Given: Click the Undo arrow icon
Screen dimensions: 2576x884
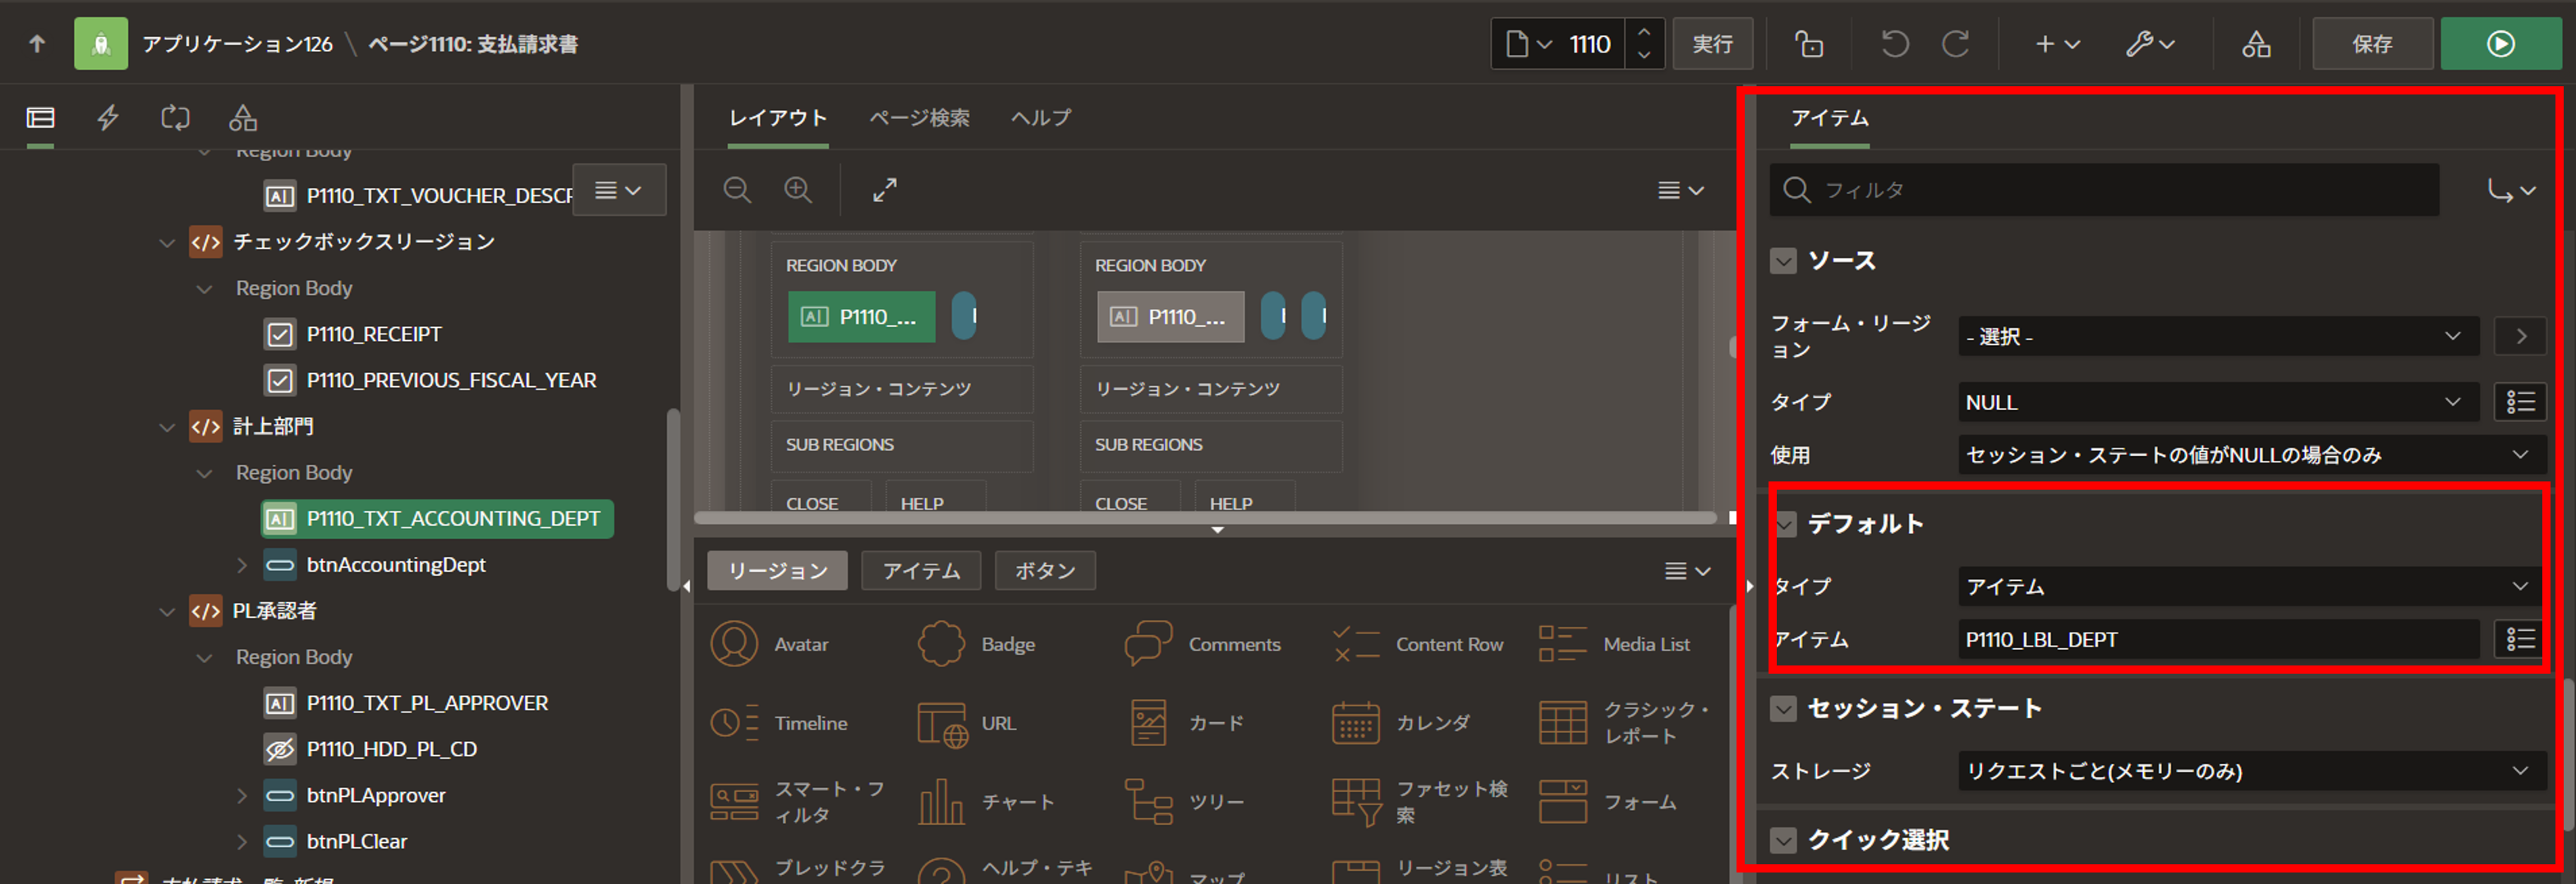Looking at the screenshot, I should [1894, 44].
